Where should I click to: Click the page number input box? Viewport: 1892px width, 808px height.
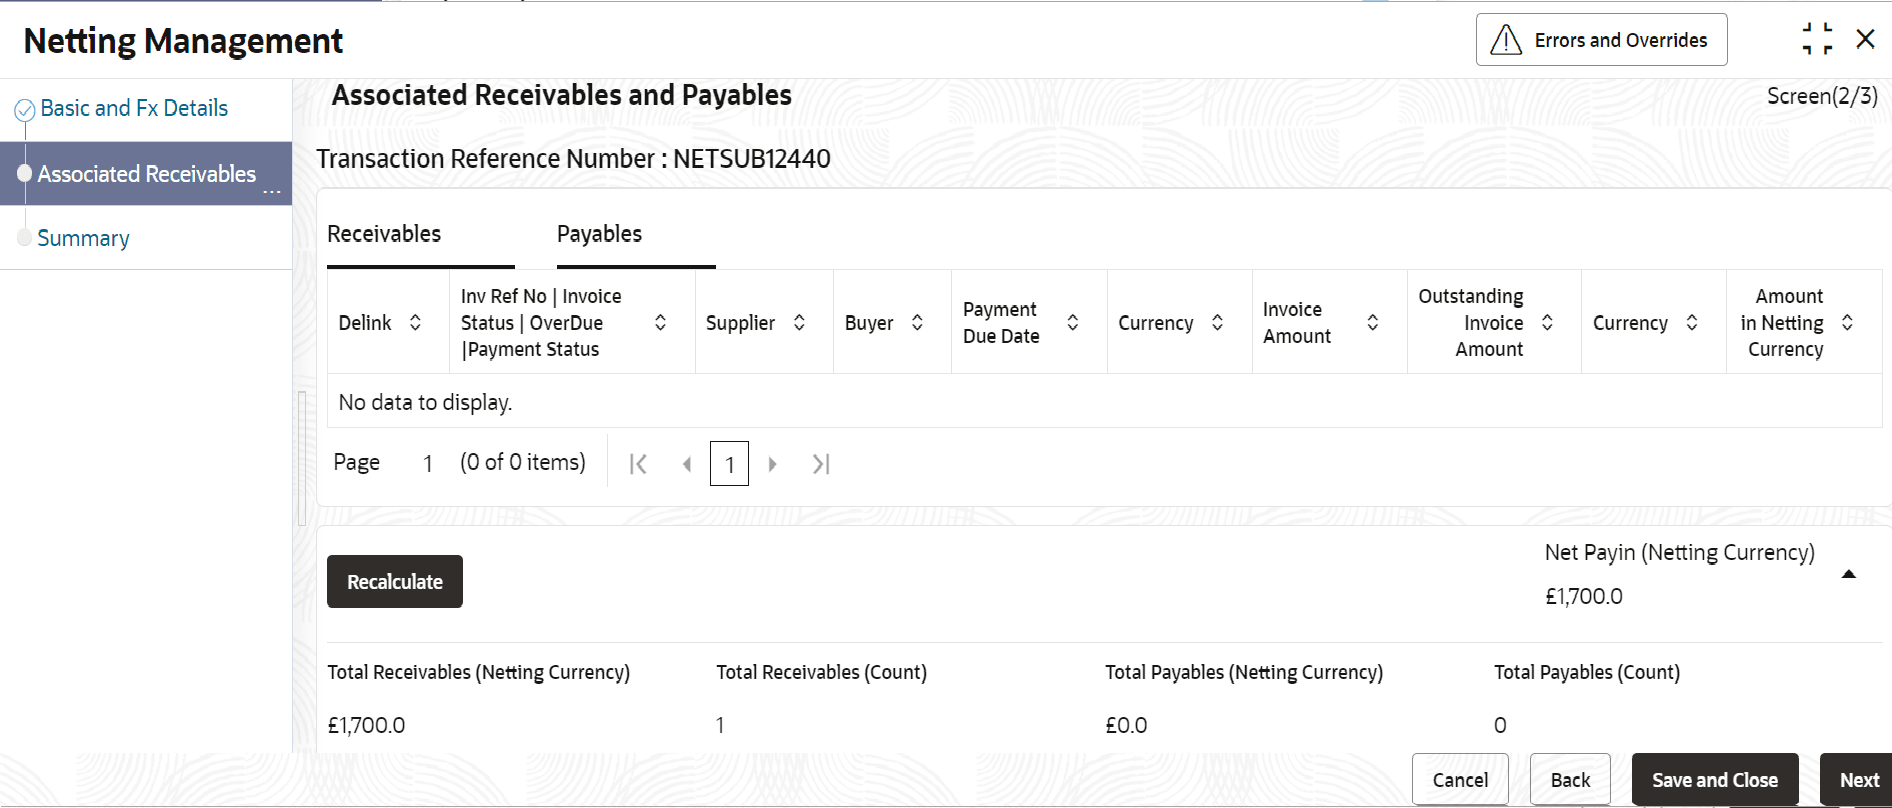(x=729, y=464)
